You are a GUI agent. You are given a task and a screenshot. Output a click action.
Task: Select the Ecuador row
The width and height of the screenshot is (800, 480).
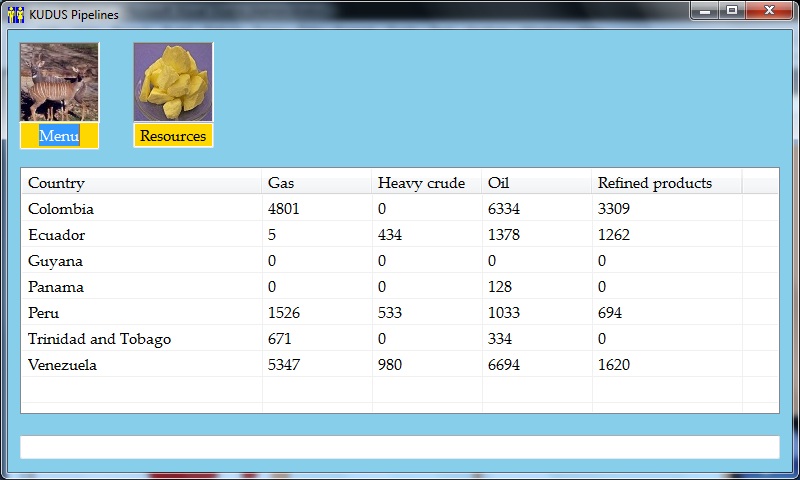point(400,234)
